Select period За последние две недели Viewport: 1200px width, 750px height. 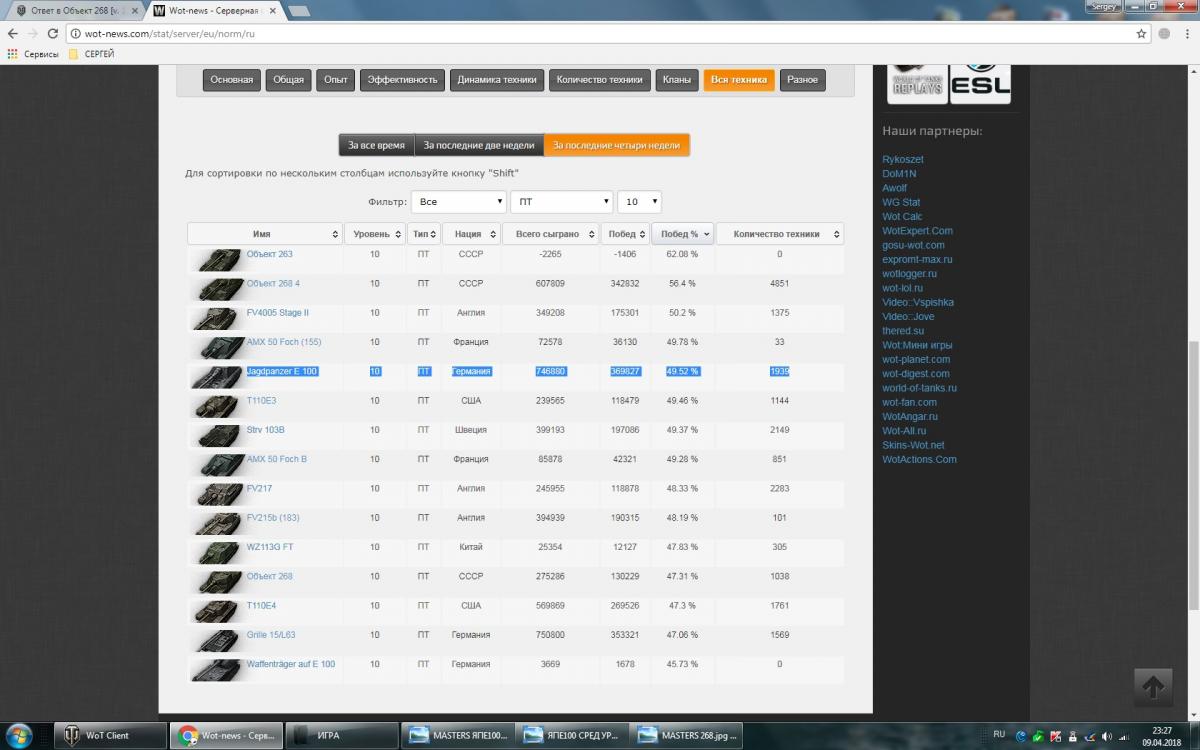479,145
